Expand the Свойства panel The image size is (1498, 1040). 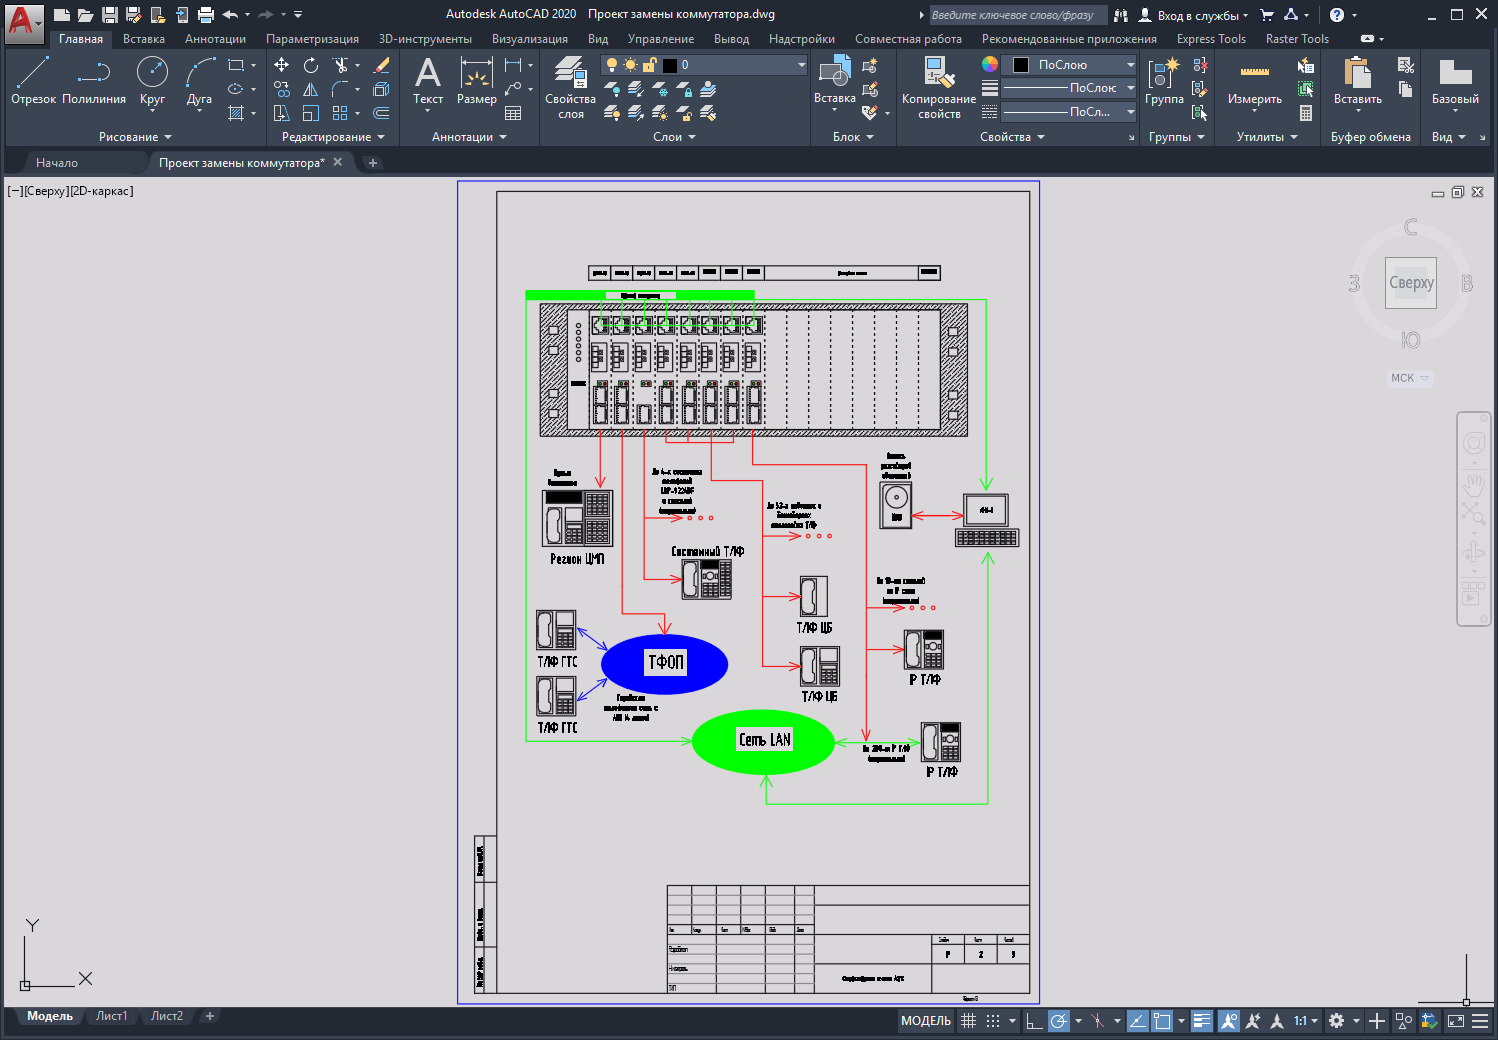pos(1012,137)
